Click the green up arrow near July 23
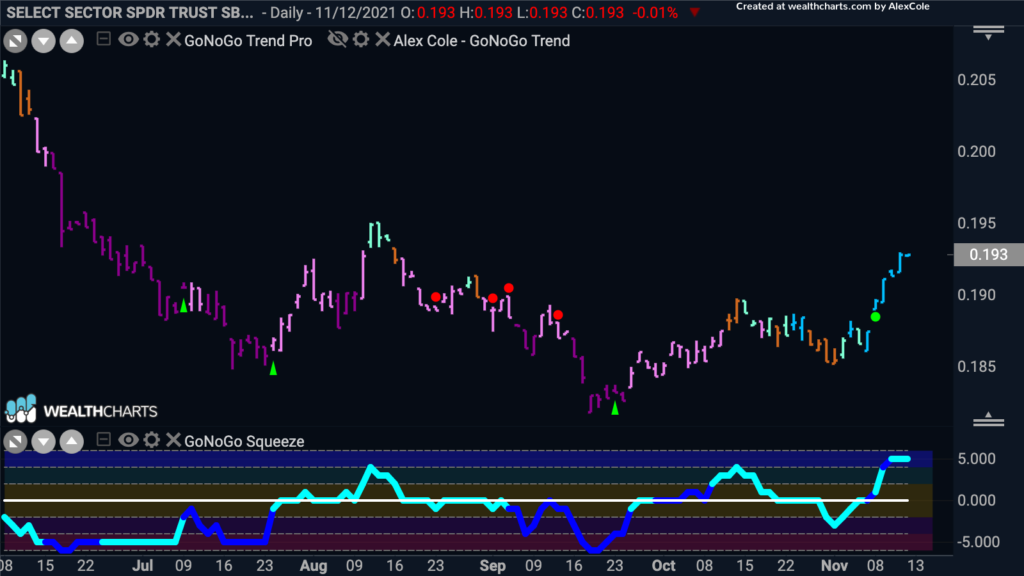The height and width of the screenshot is (576, 1024). click(273, 369)
